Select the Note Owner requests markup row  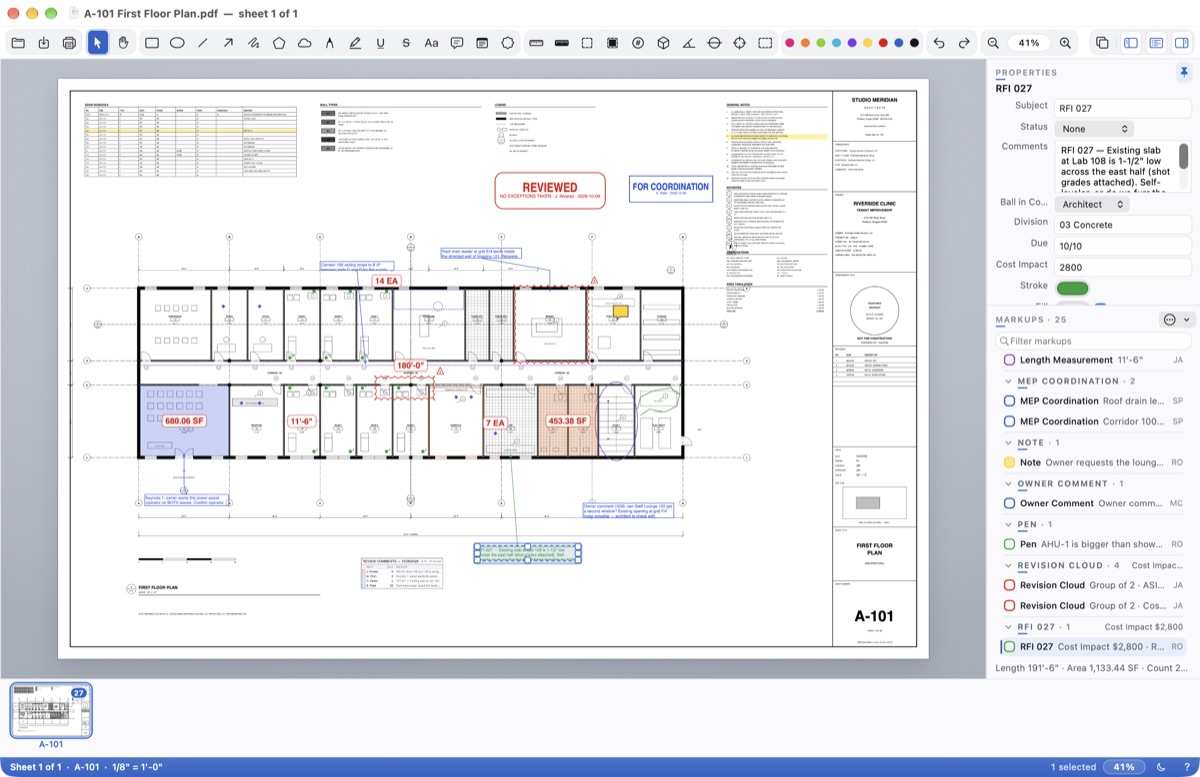point(1094,462)
